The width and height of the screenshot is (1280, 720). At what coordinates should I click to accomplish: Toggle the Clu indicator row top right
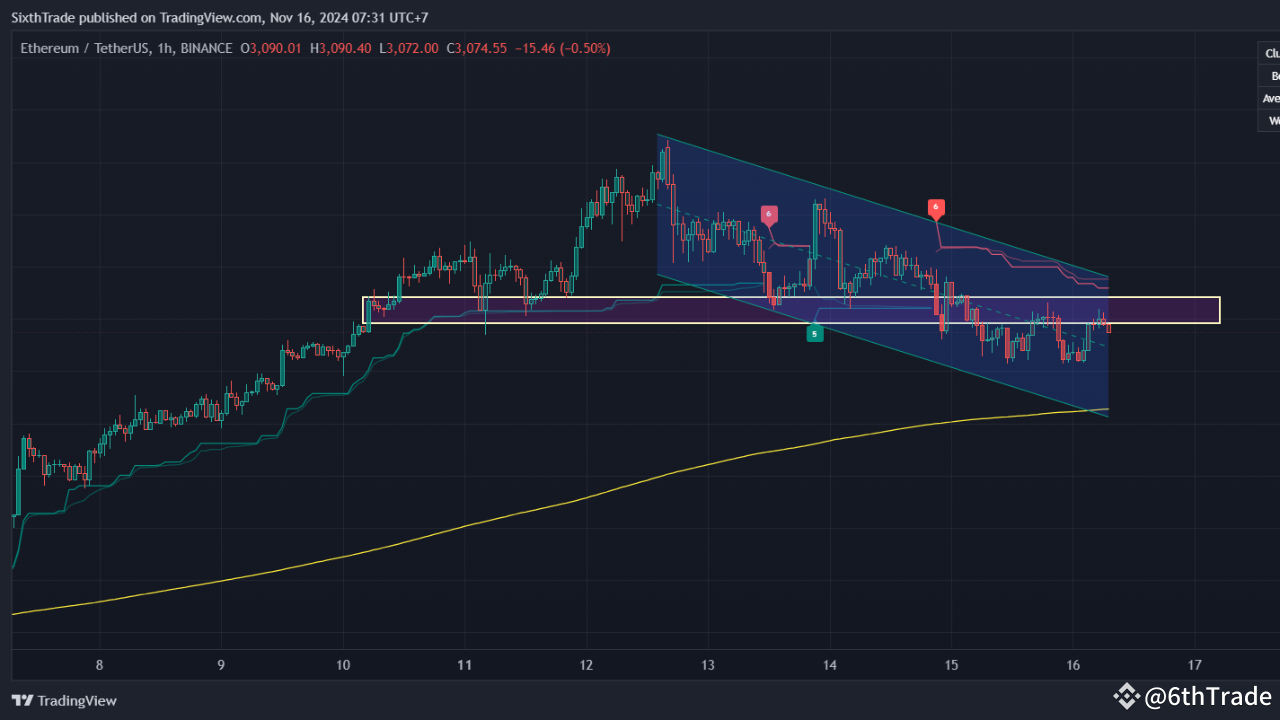click(1268, 53)
